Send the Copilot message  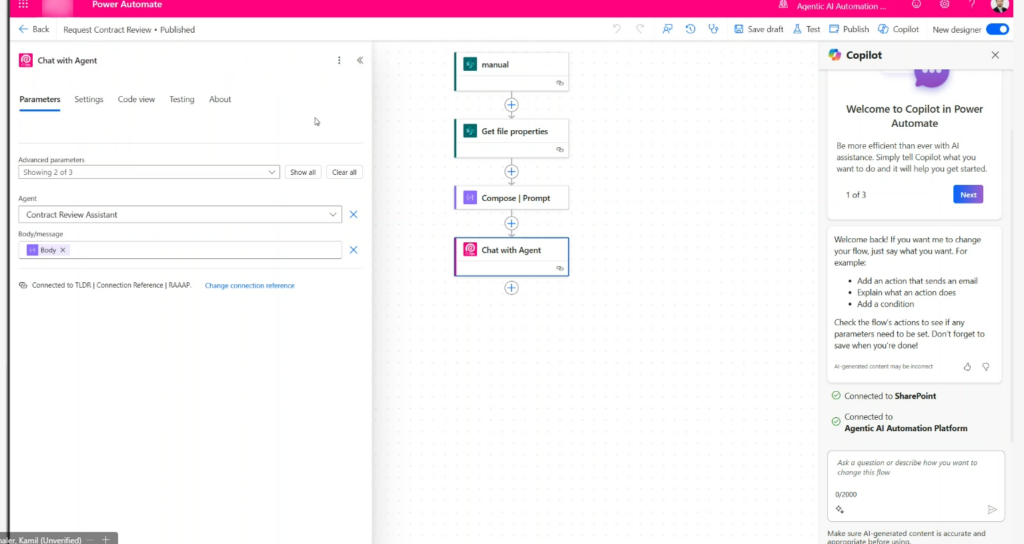[x=992, y=509]
